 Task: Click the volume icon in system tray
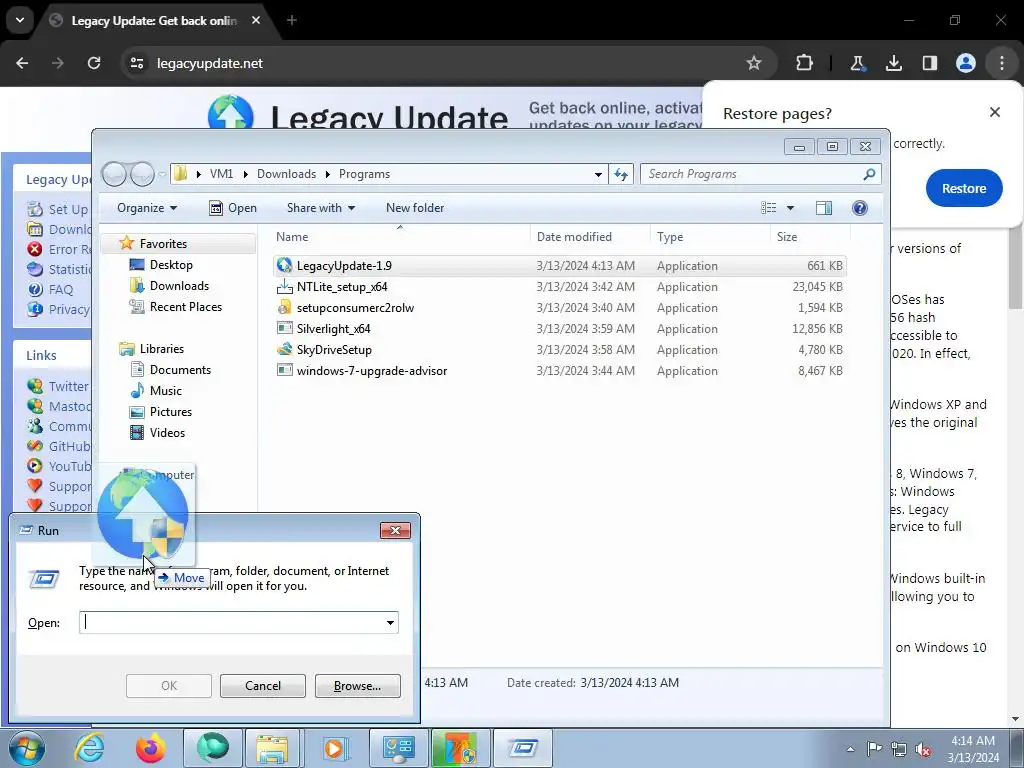pyautogui.click(x=923, y=749)
